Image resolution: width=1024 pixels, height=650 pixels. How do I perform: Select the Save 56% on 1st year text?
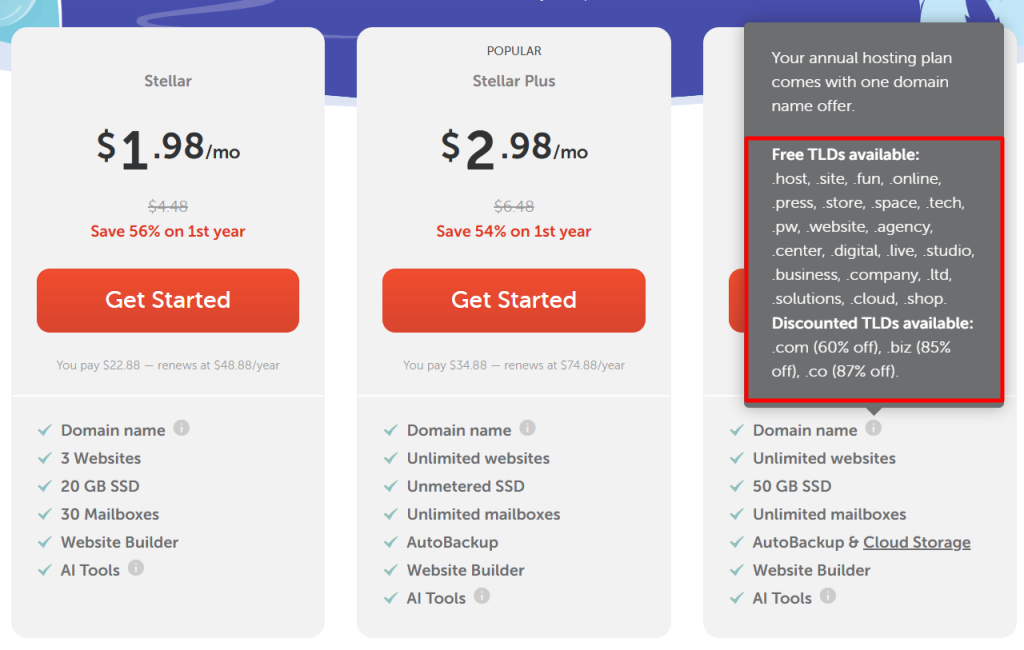pyautogui.click(x=167, y=230)
